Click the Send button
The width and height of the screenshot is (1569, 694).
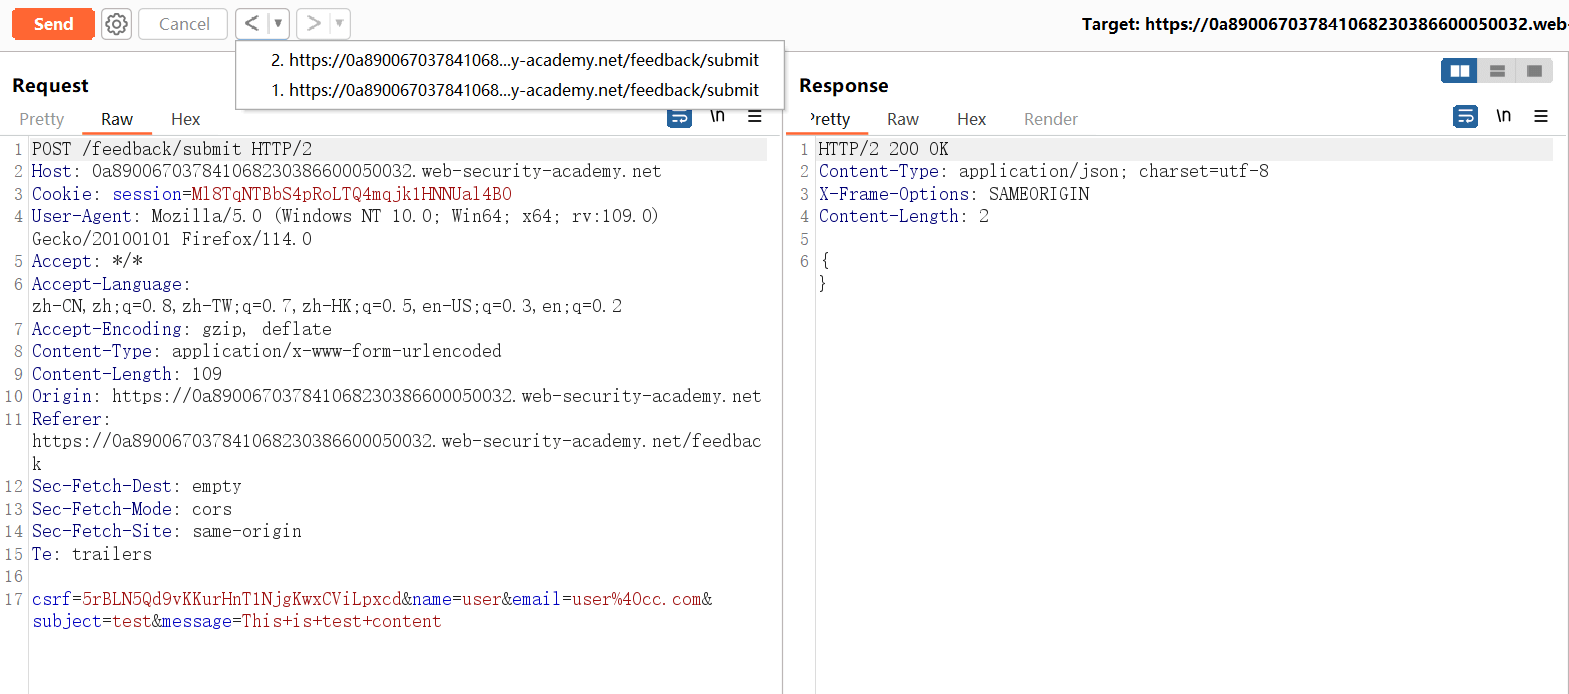(53, 24)
